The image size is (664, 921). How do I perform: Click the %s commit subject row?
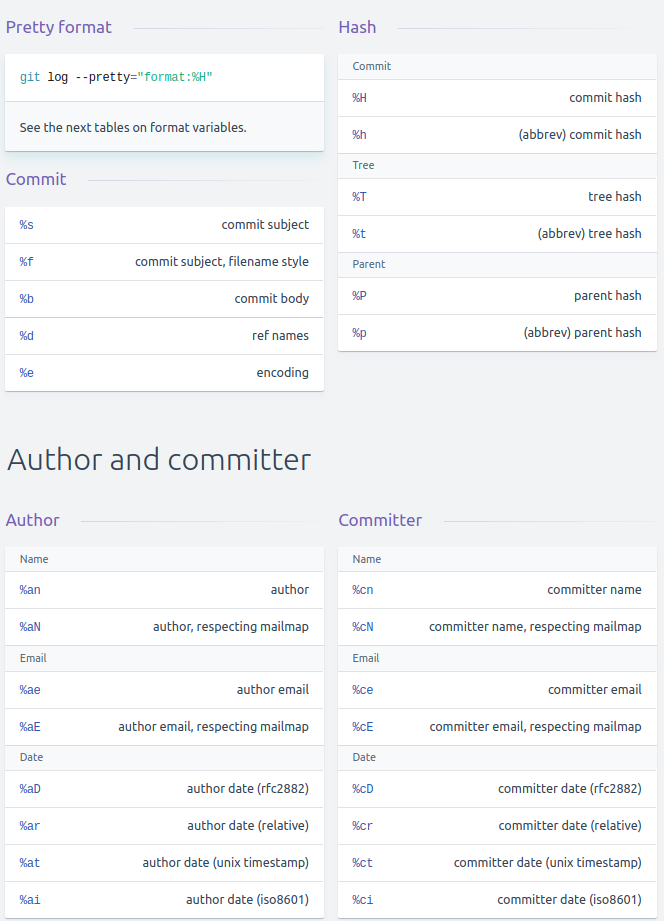pos(164,225)
